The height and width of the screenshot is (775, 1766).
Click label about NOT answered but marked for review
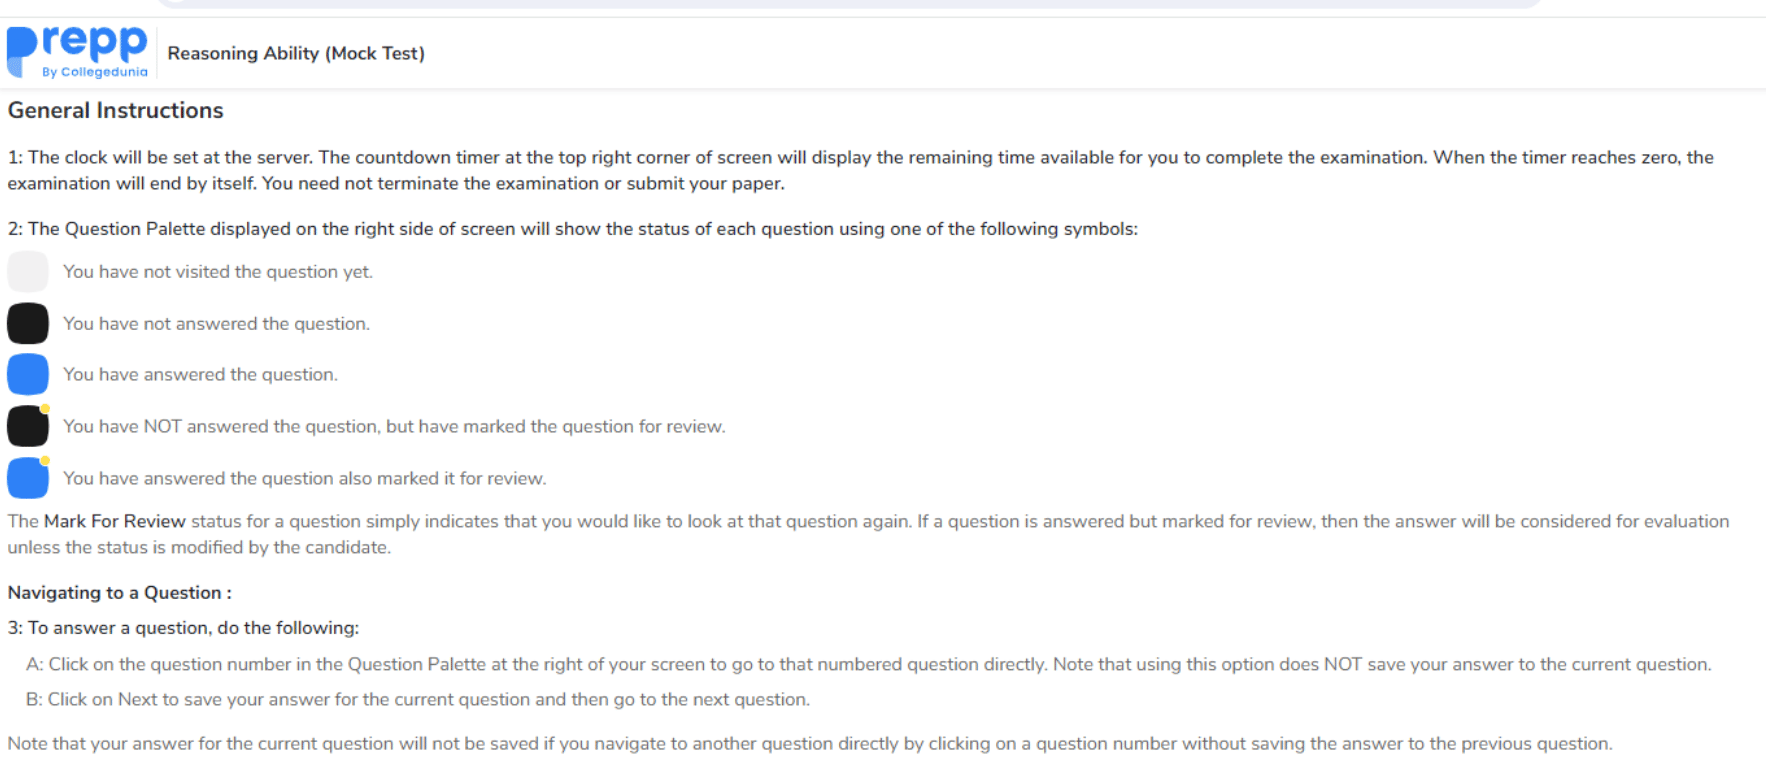coord(394,426)
